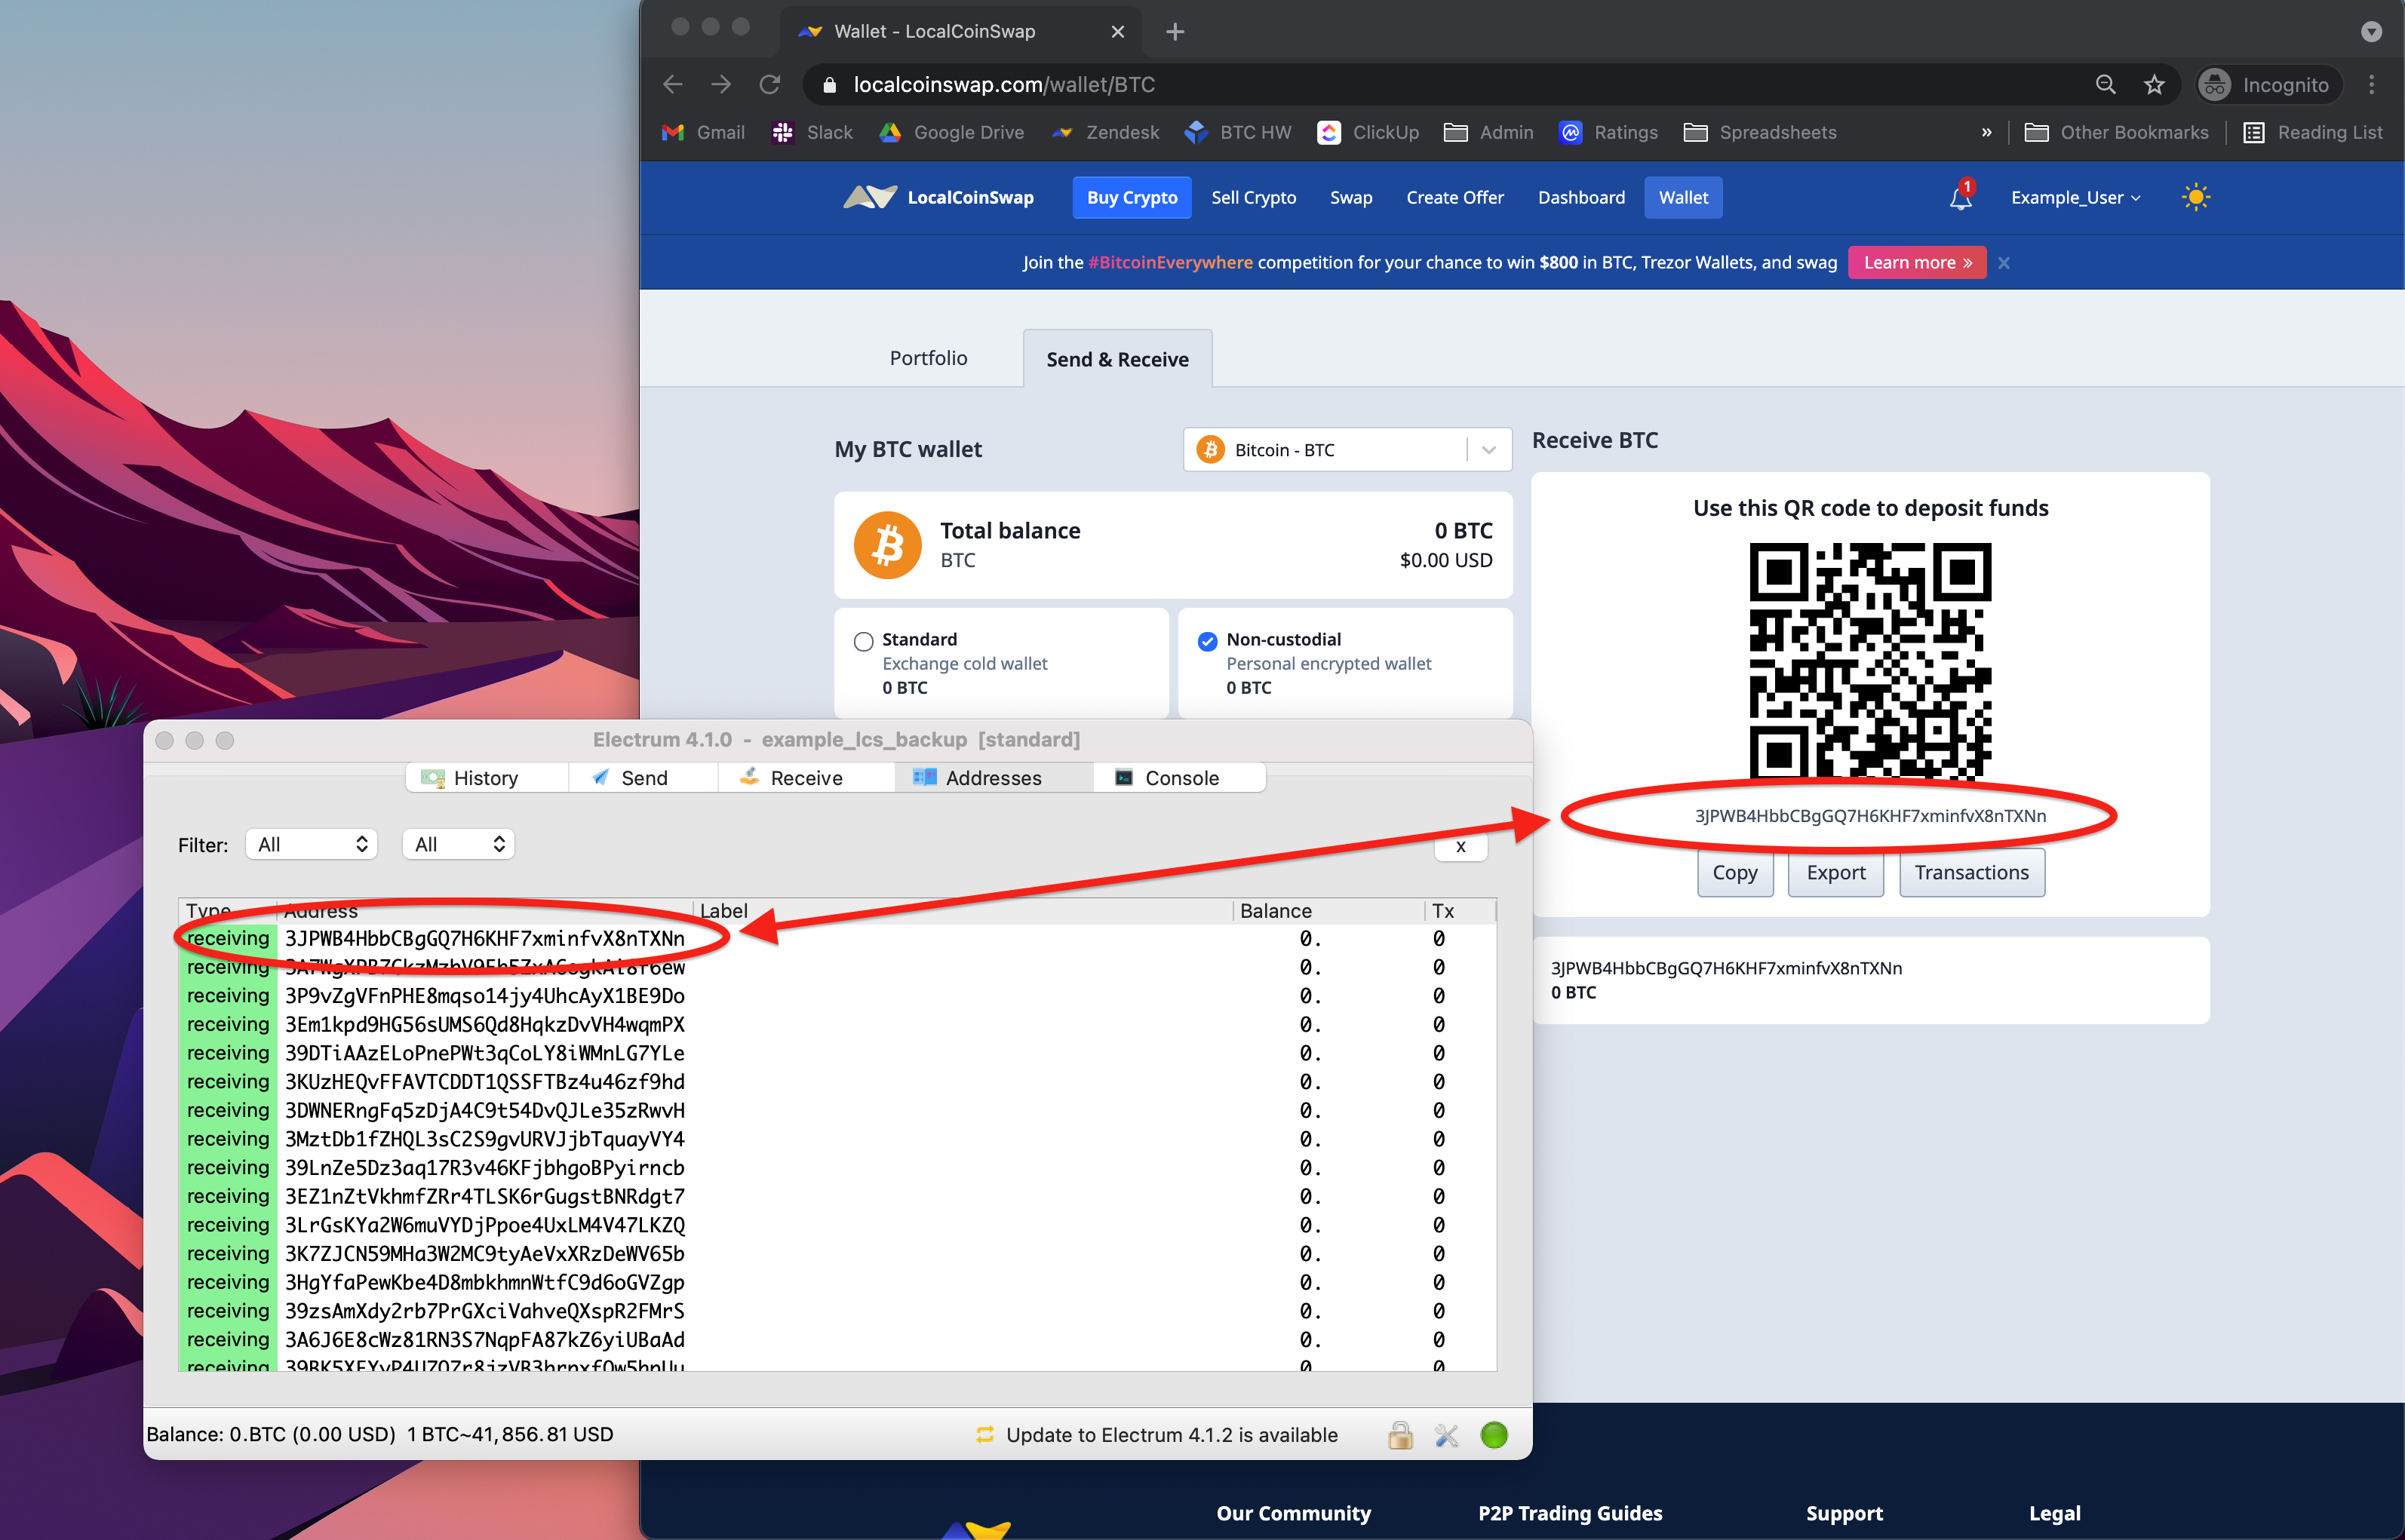Select address row 3P9vZgVFnPHE8mqso14jy4UhcAyX1BE9Do
The width and height of the screenshot is (2405, 1540).
(x=837, y=996)
